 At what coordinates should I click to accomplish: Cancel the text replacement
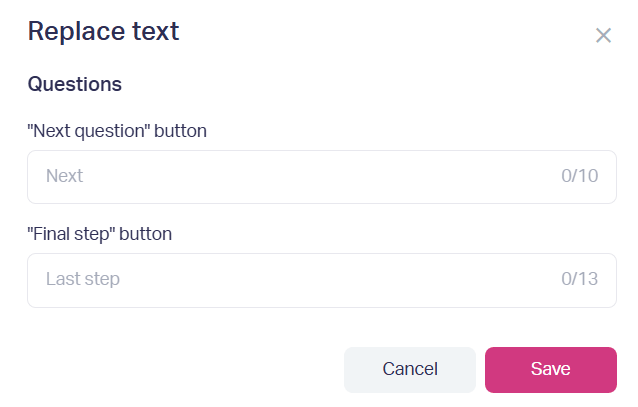click(410, 370)
